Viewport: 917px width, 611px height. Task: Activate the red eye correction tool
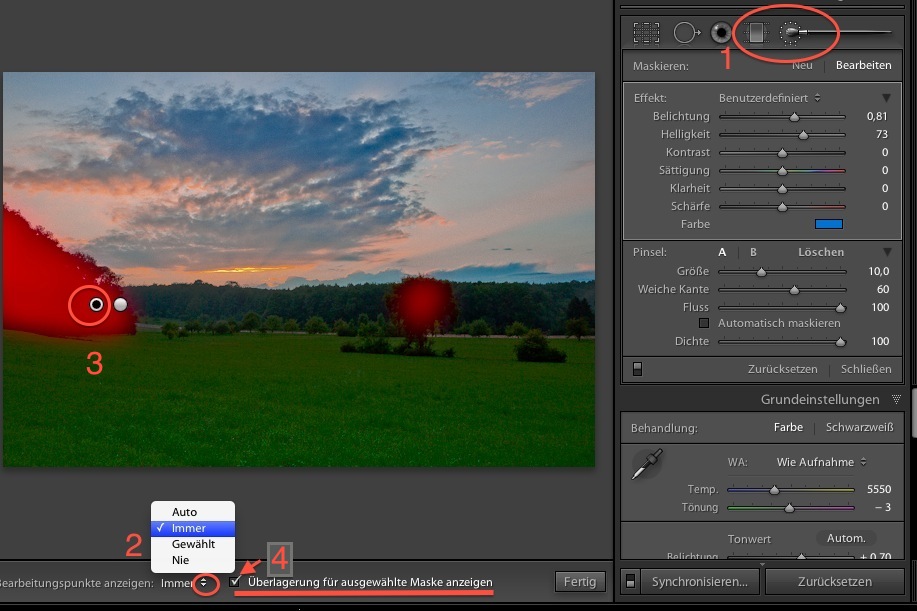pos(721,33)
